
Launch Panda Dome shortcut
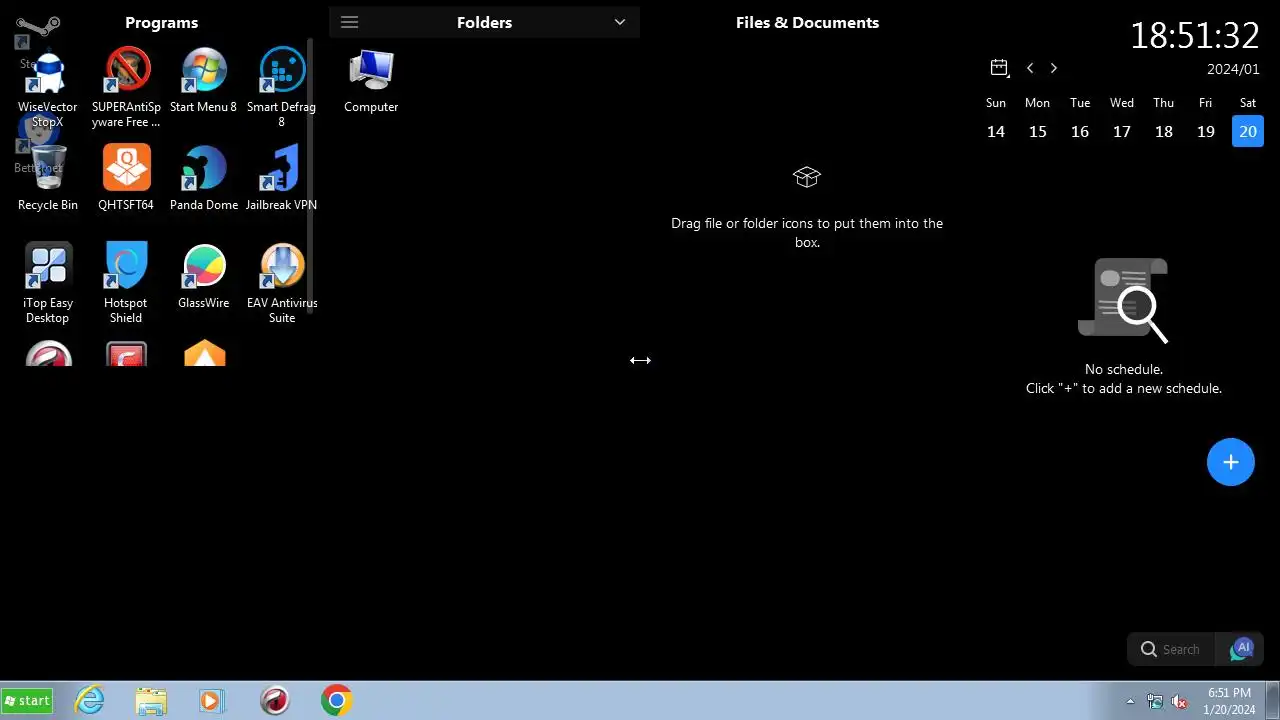[204, 178]
